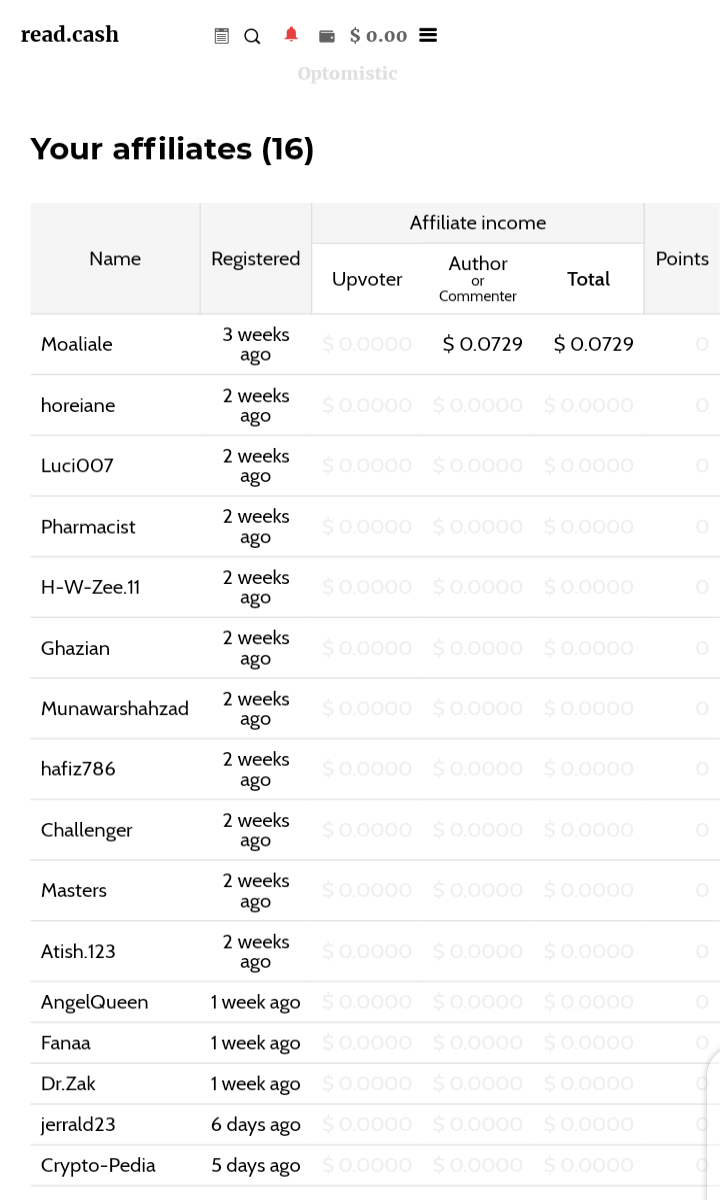Viewport: 720px width, 1200px height.
Task: Open the red notifications bell
Action: coord(291,35)
